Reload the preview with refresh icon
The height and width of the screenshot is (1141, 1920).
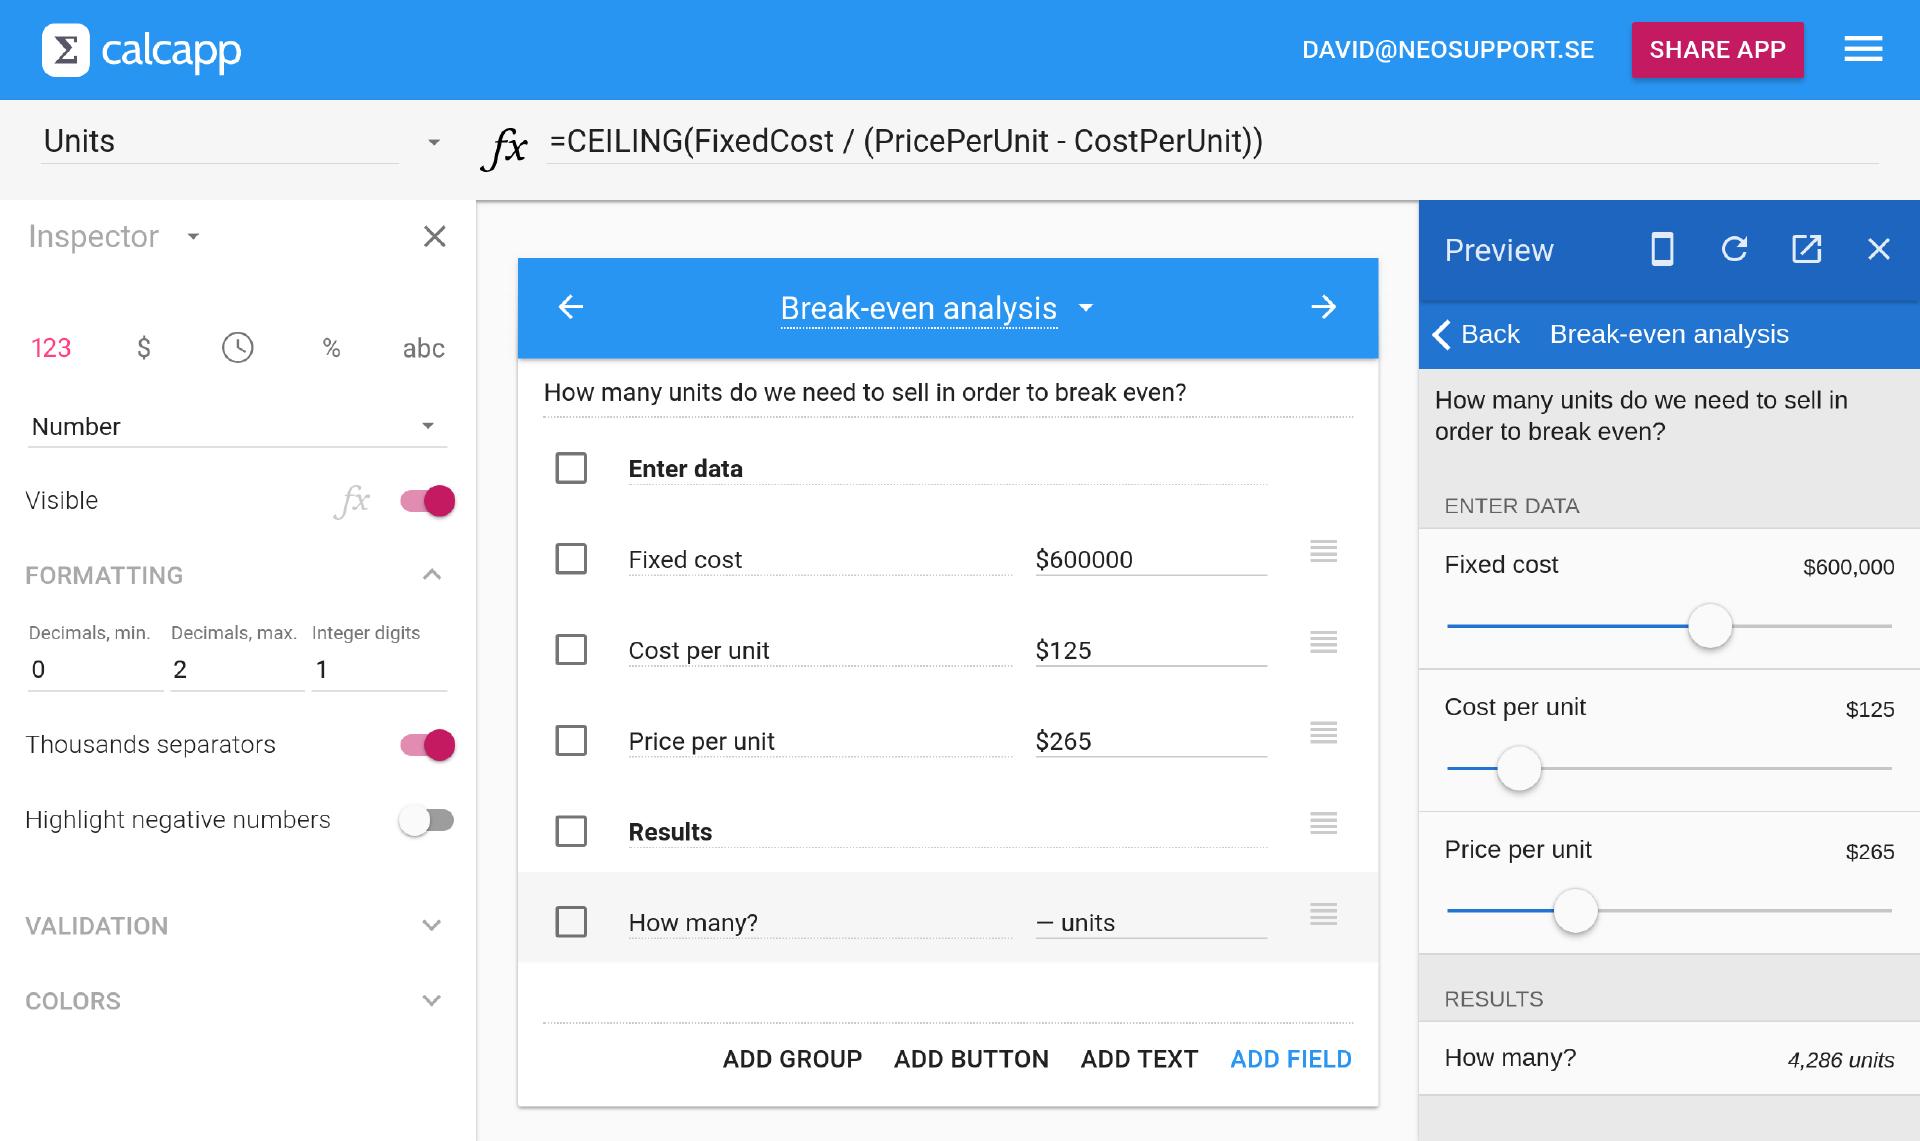pos(1735,249)
